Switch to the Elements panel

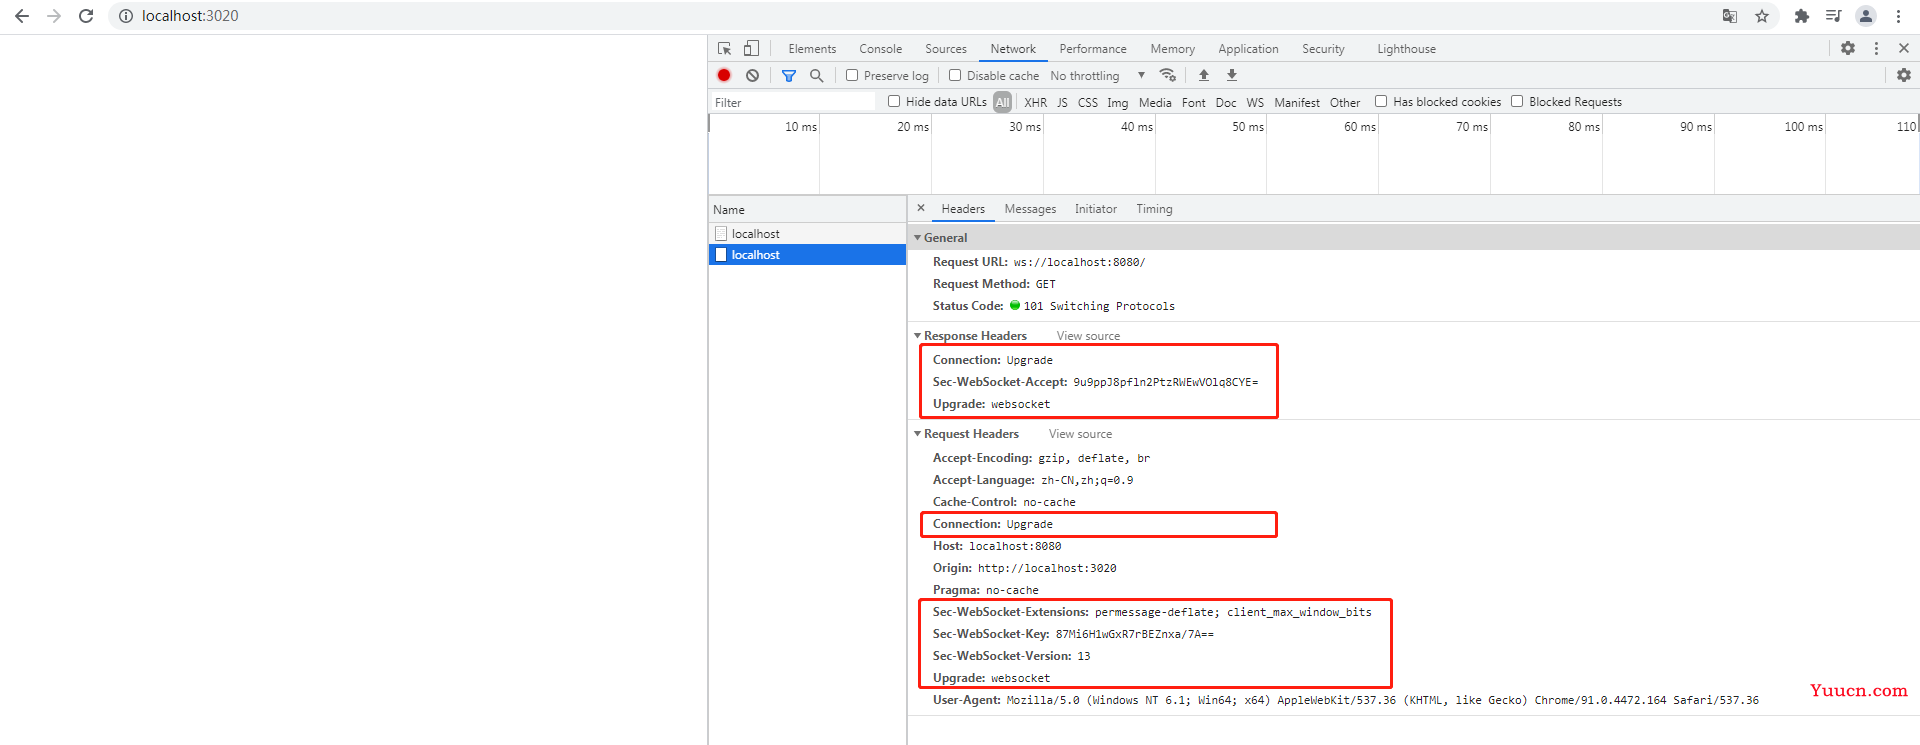(812, 49)
